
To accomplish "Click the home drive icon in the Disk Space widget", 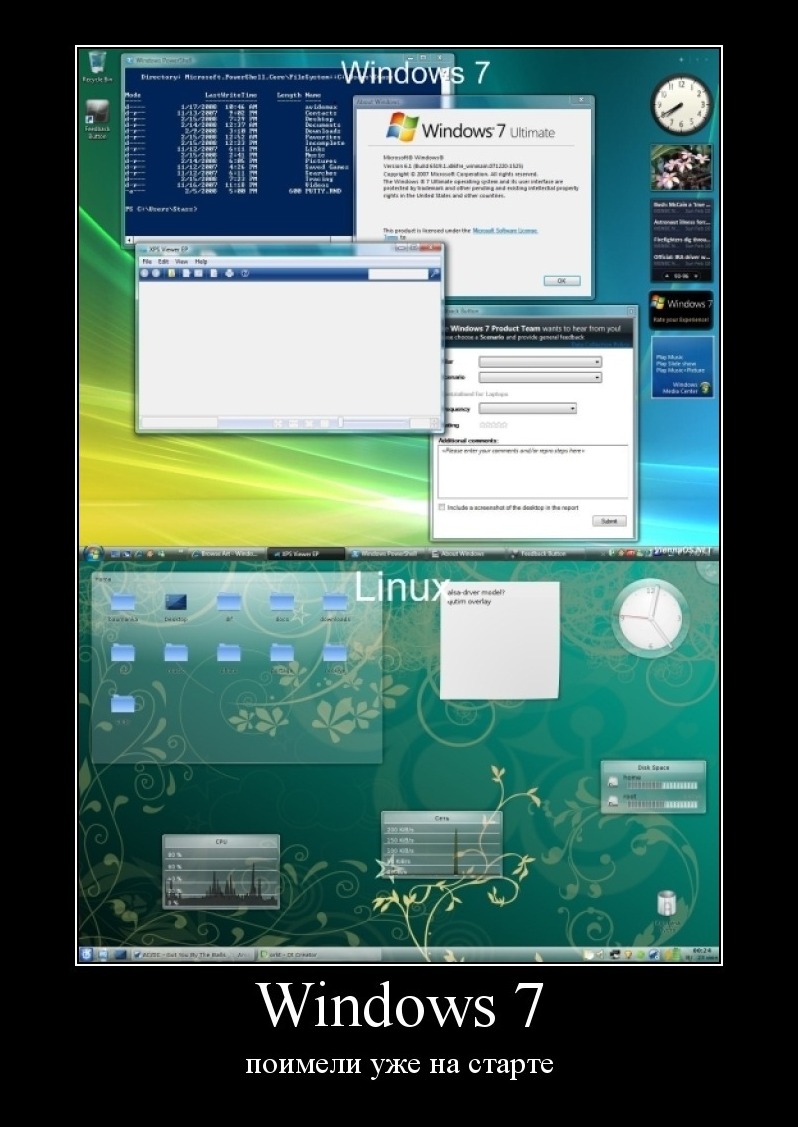I will click(x=613, y=782).
